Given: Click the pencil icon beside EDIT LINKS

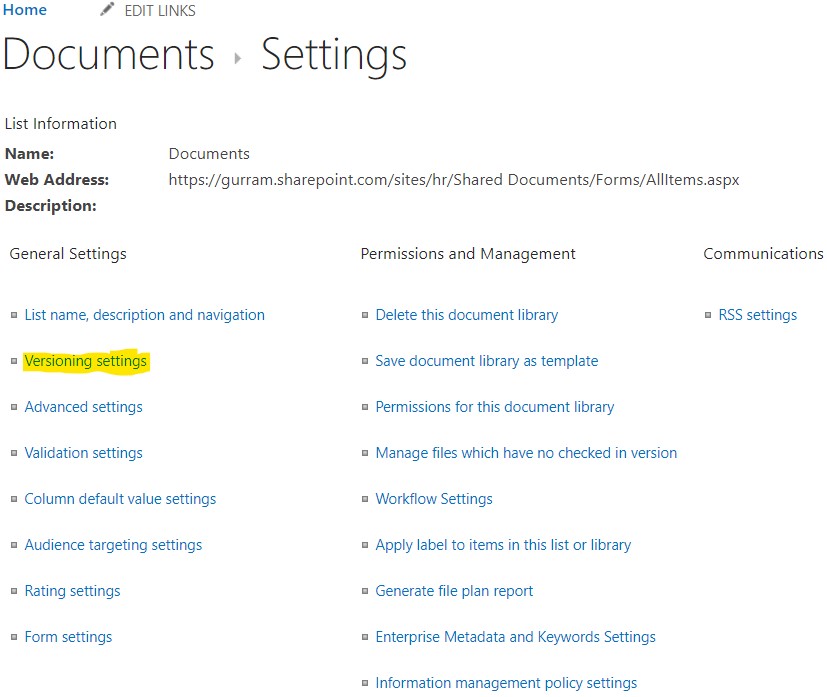Looking at the screenshot, I should click(x=108, y=9).
